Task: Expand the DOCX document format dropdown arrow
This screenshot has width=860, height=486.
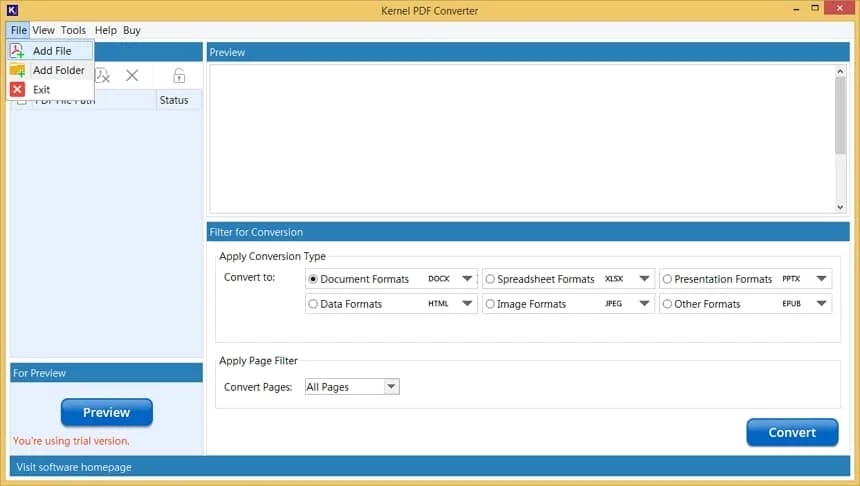Action: (467, 279)
